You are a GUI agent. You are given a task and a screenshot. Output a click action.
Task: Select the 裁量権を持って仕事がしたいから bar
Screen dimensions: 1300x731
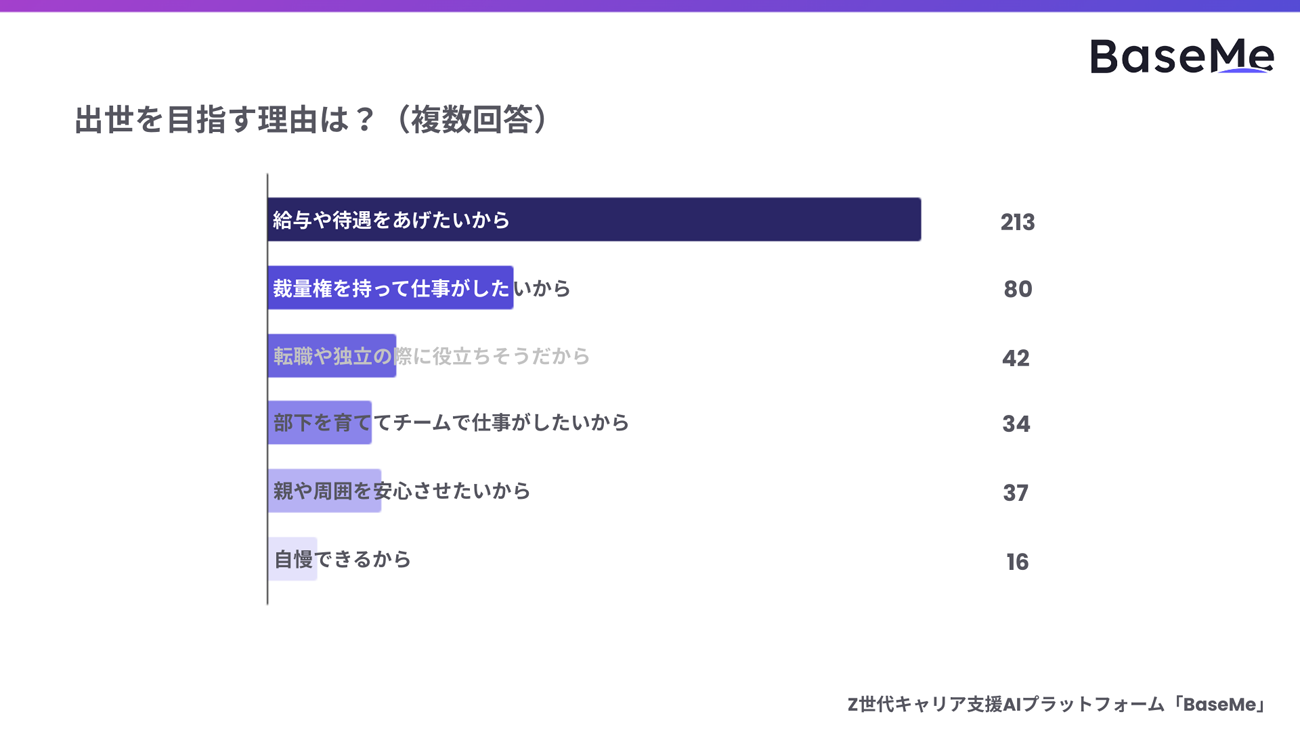(x=390, y=288)
